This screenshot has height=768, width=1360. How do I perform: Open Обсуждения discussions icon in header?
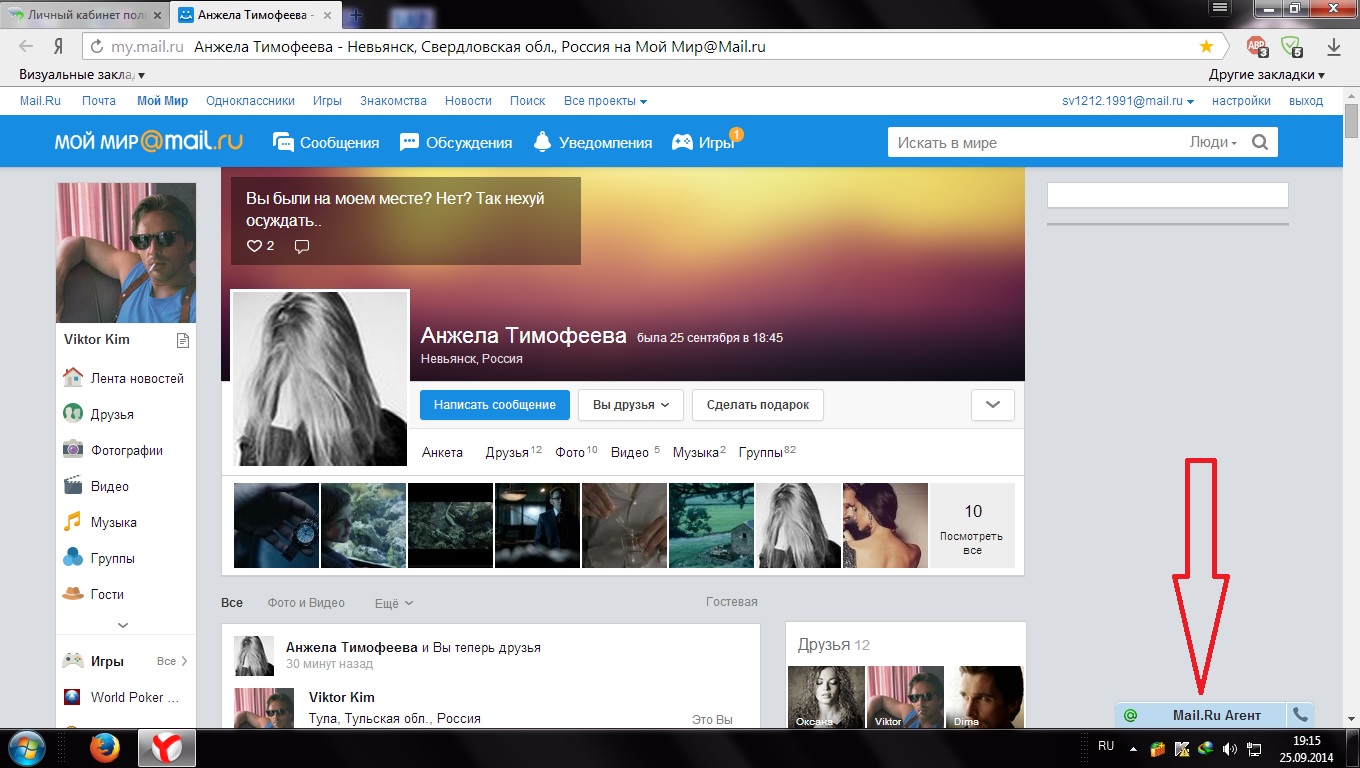coord(409,142)
